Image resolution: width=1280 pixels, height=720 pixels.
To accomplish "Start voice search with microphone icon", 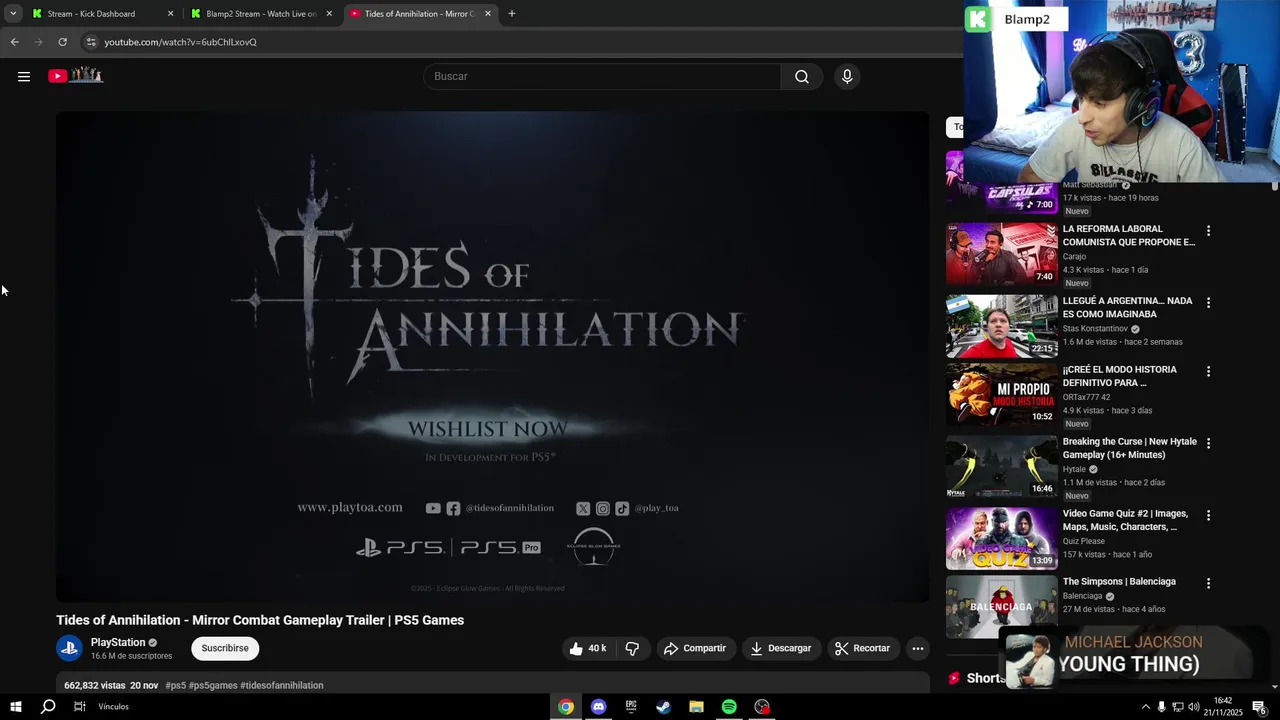I will coord(847,76).
